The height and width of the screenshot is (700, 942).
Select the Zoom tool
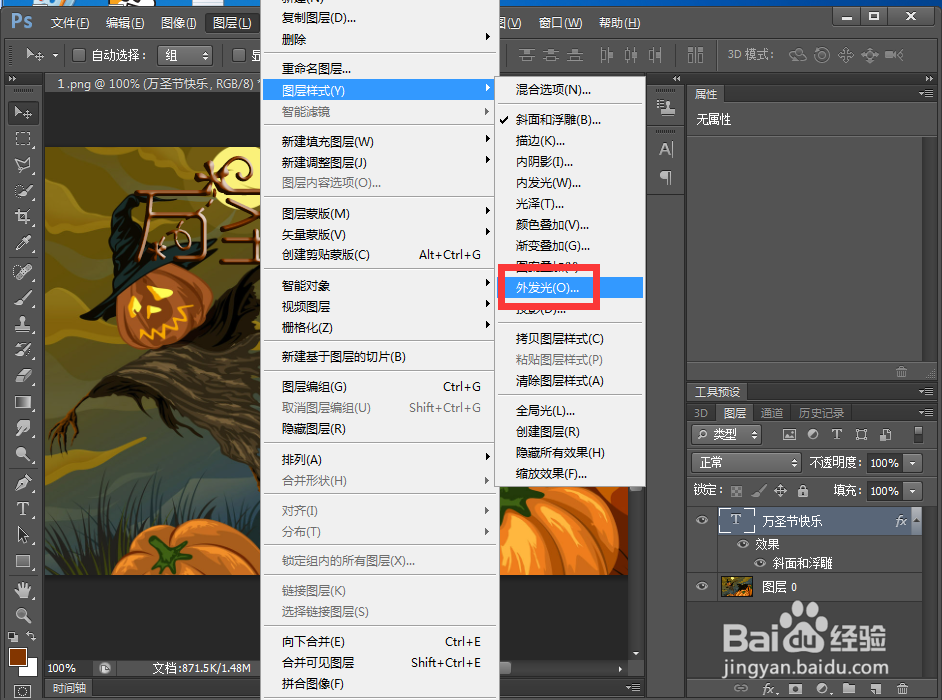pyautogui.click(x=23, y=616)
